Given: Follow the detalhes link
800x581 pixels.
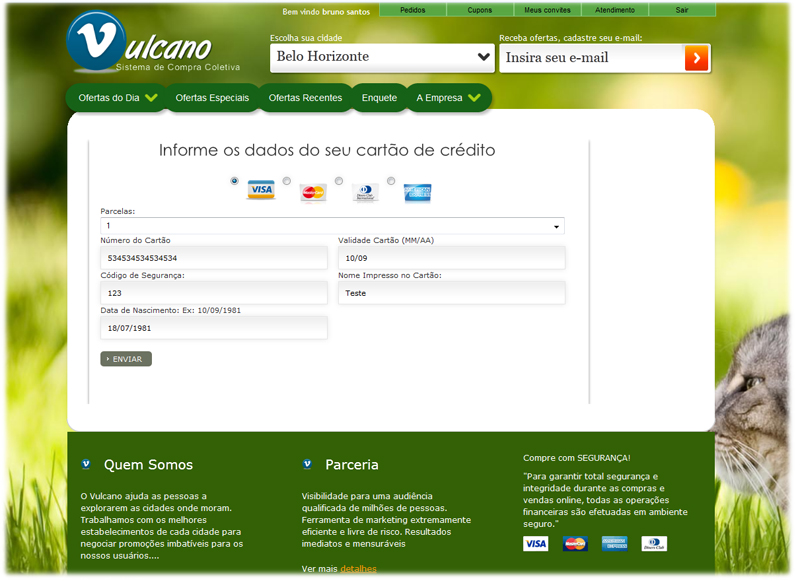Looking at the screenshot, I should [x=358, y=569].
